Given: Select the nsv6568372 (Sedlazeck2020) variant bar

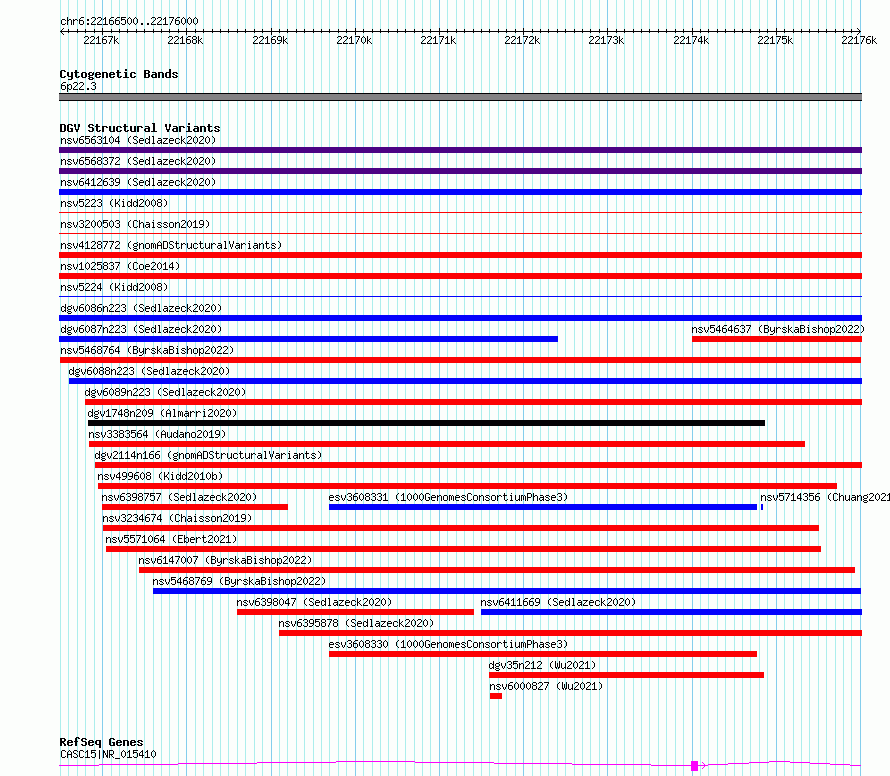Looking at the screenshot, I should 460,171.
